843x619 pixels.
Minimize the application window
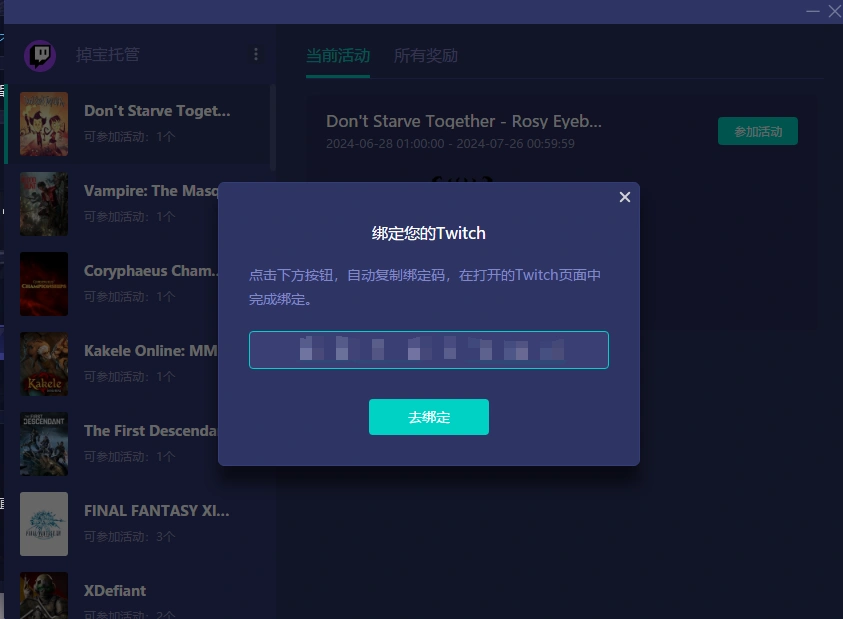(812, 11)
